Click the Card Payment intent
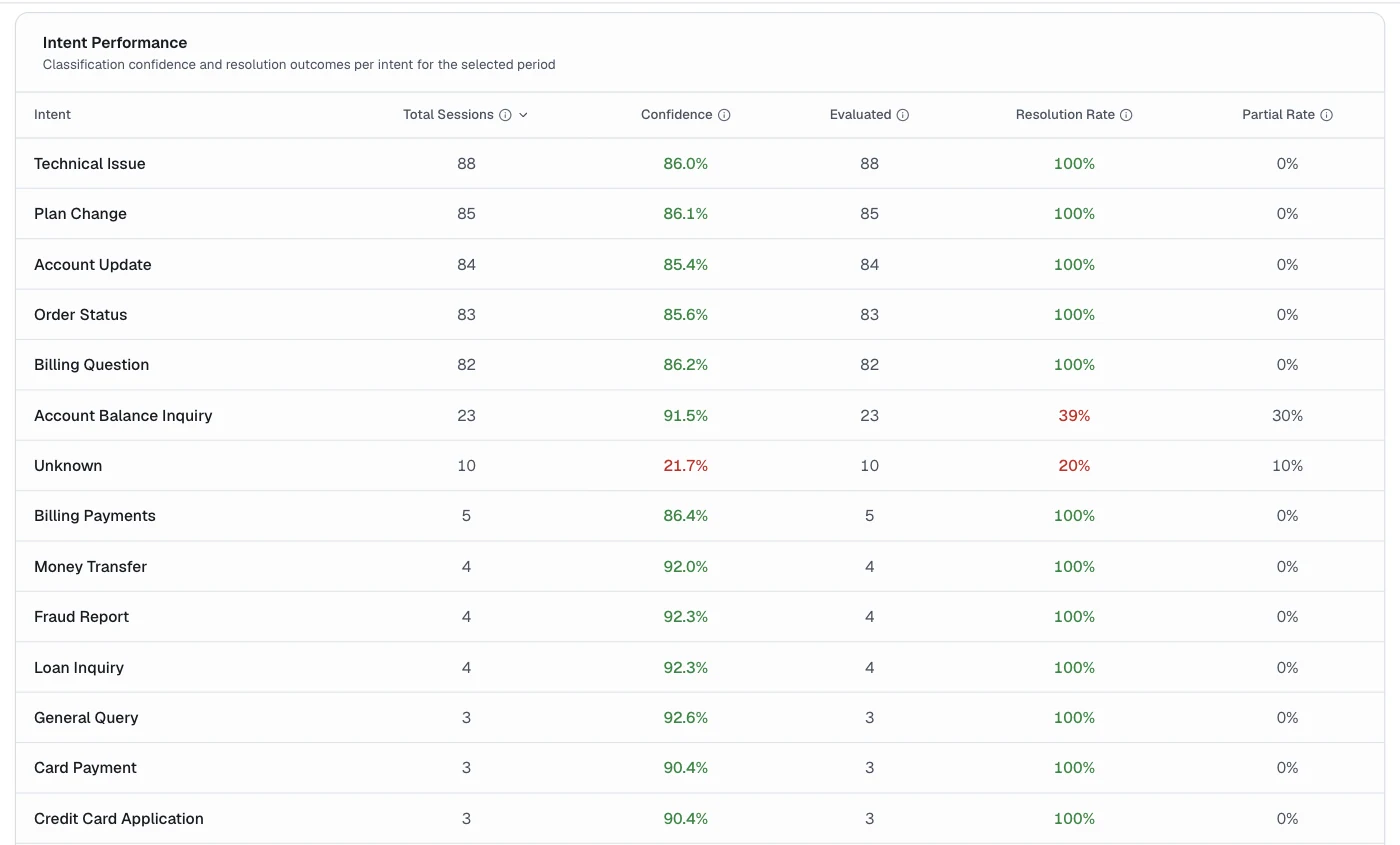This screenshot has width=1400, height=845. click(x=85, y=768)
